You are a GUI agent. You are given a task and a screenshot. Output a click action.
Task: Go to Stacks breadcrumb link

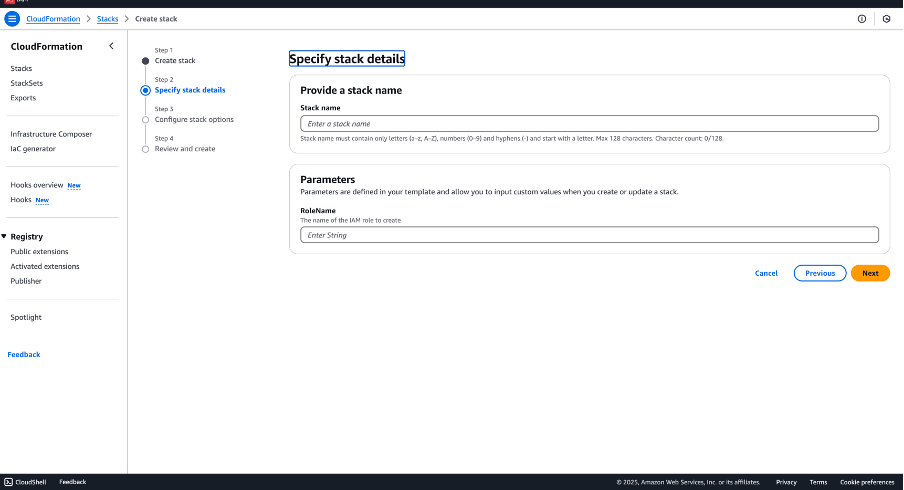tap(107, 19)
